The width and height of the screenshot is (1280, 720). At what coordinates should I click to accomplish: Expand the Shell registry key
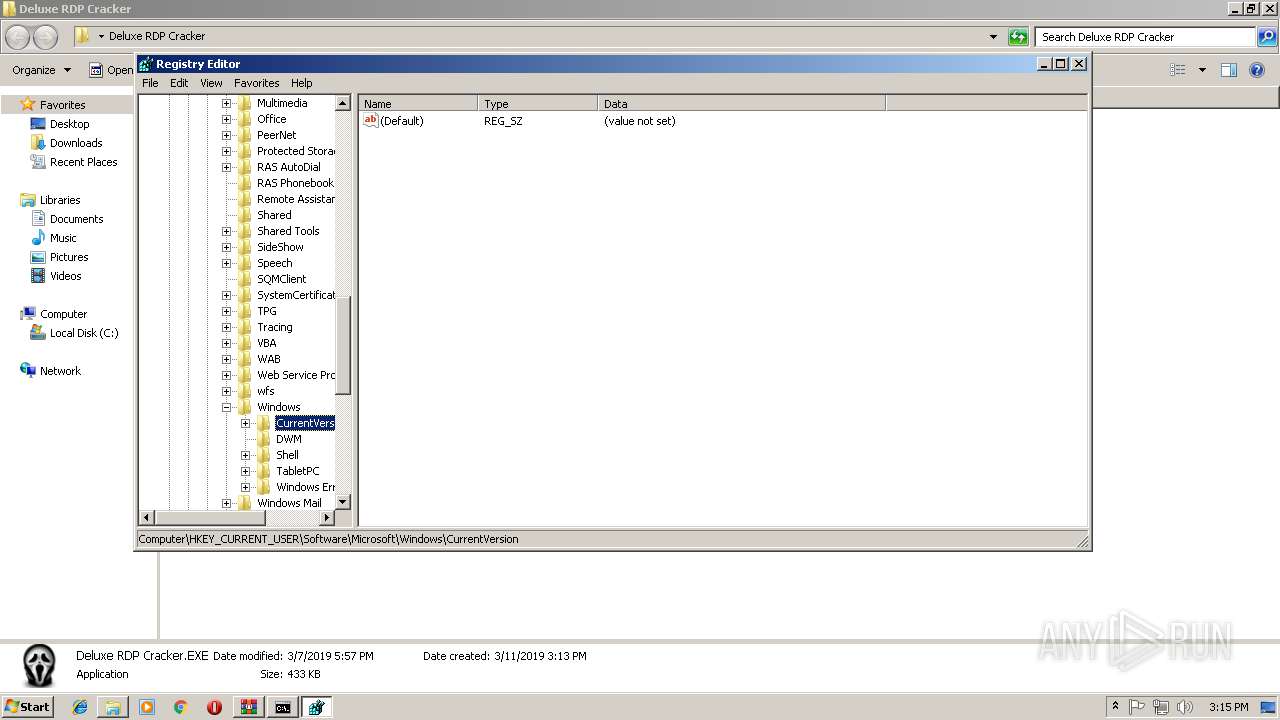click(x=245, y=455)
